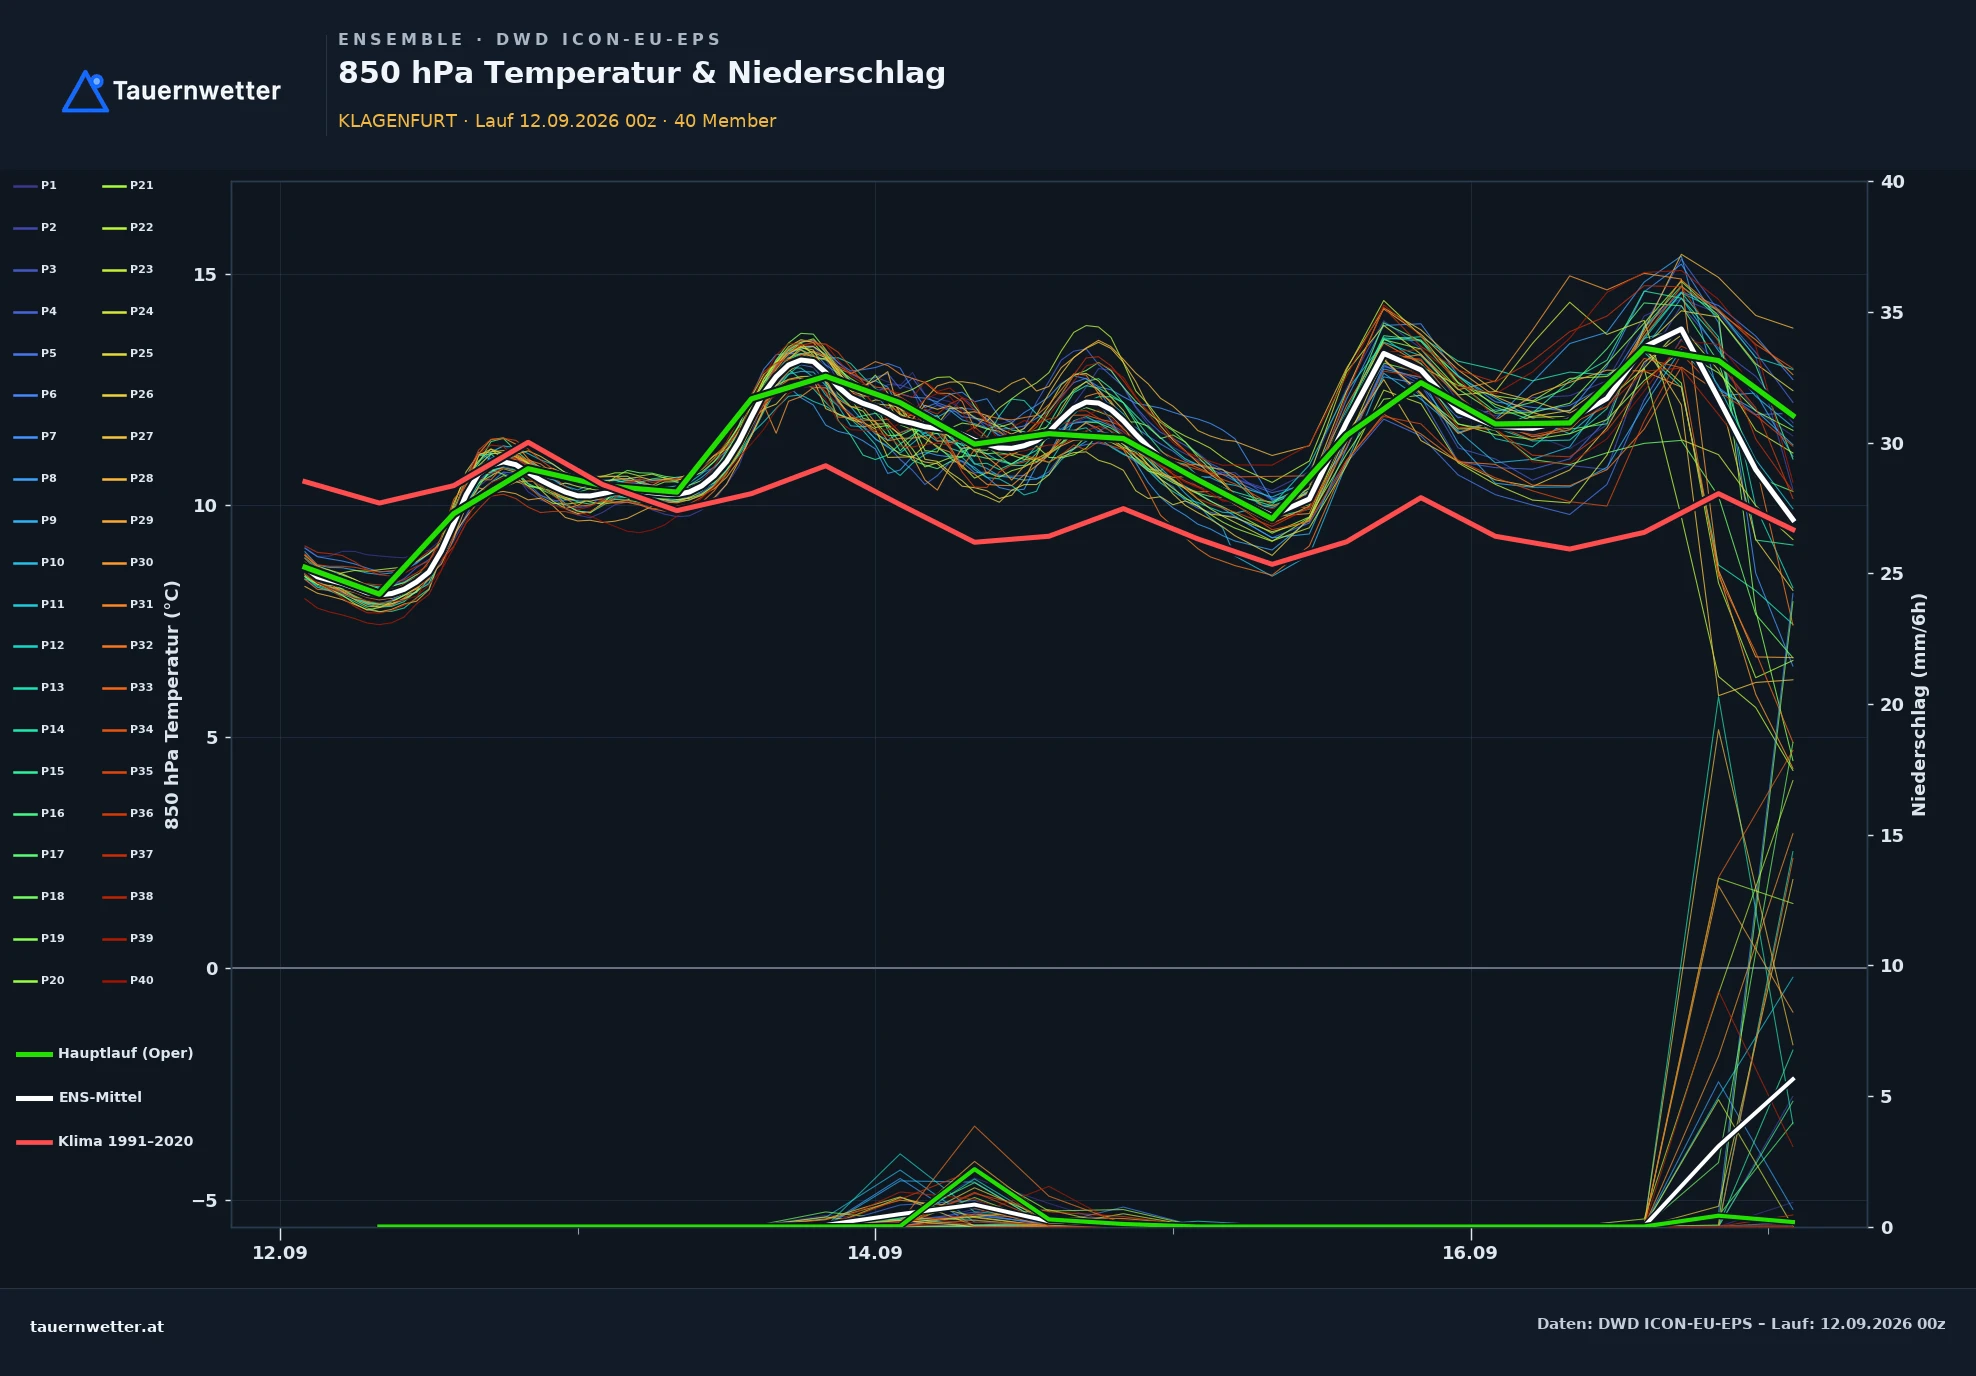Select the P13 legend entry

click(39, 688)
